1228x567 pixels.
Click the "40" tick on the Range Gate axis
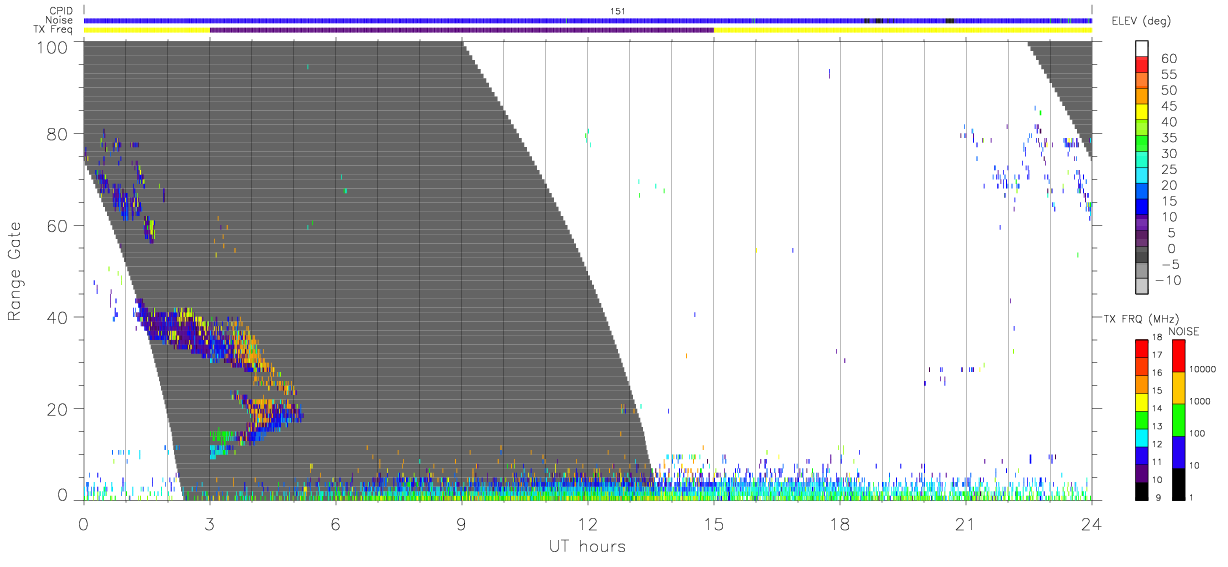[59, 317]
